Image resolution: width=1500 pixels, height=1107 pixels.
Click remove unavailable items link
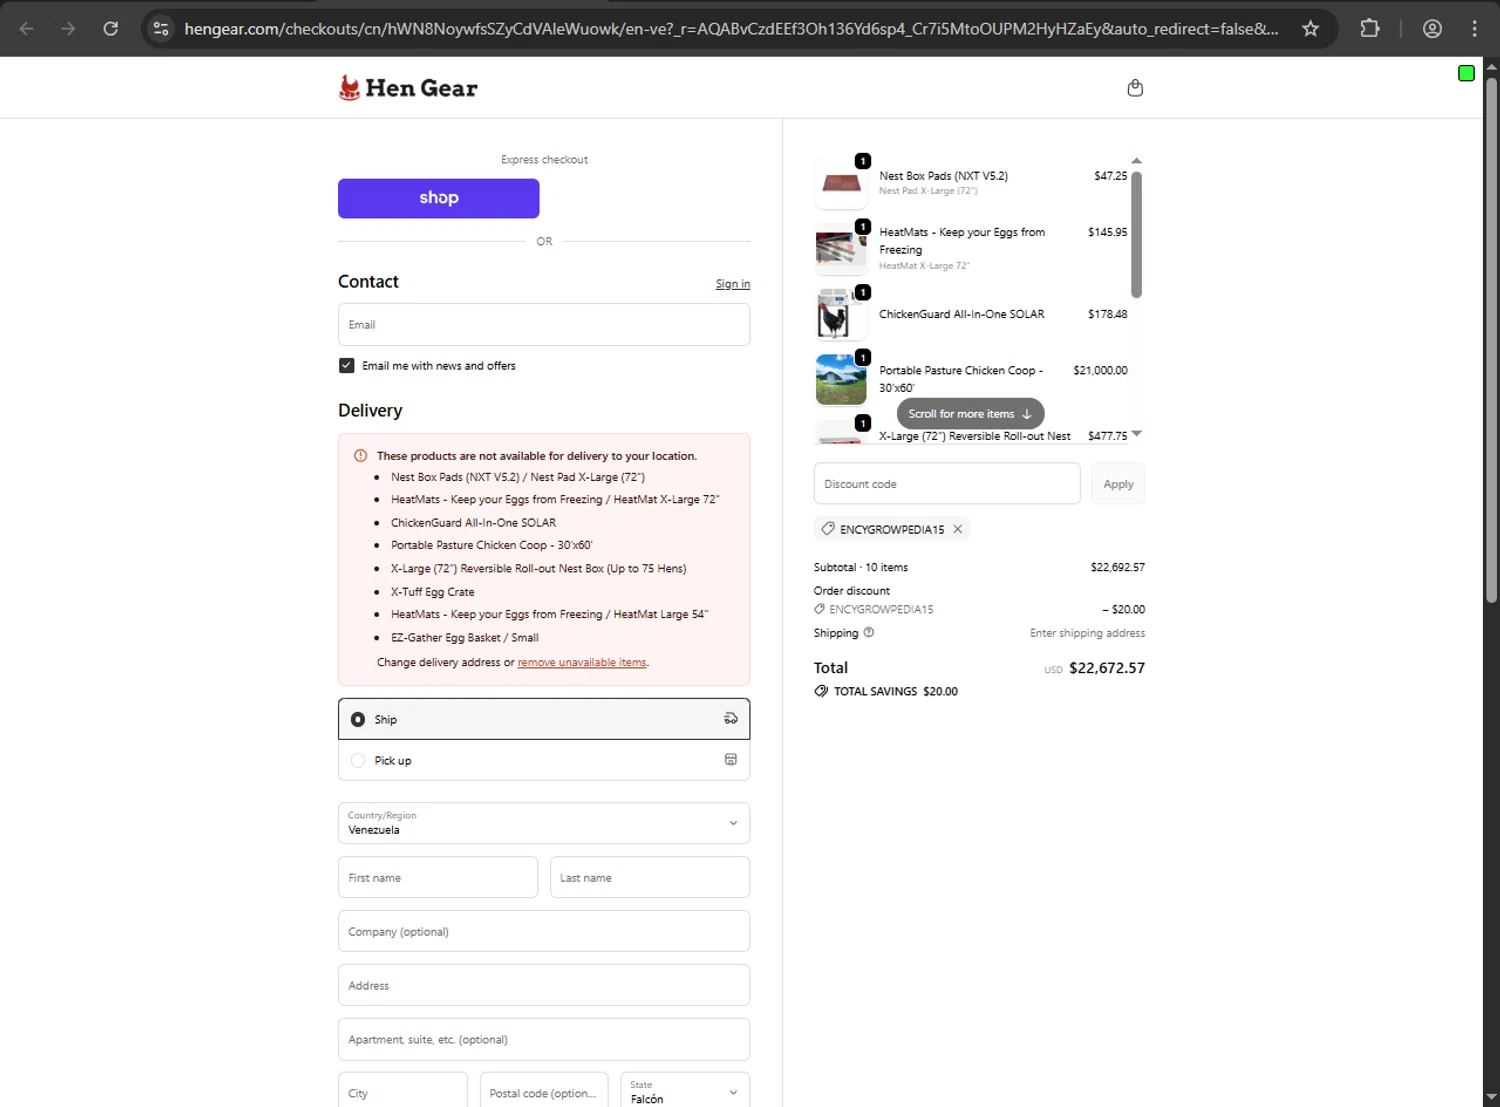pyautogui.click(x=582, y=662)
